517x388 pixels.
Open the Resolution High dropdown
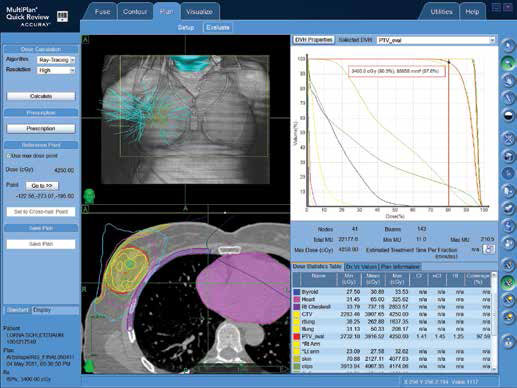coord(56,70)
